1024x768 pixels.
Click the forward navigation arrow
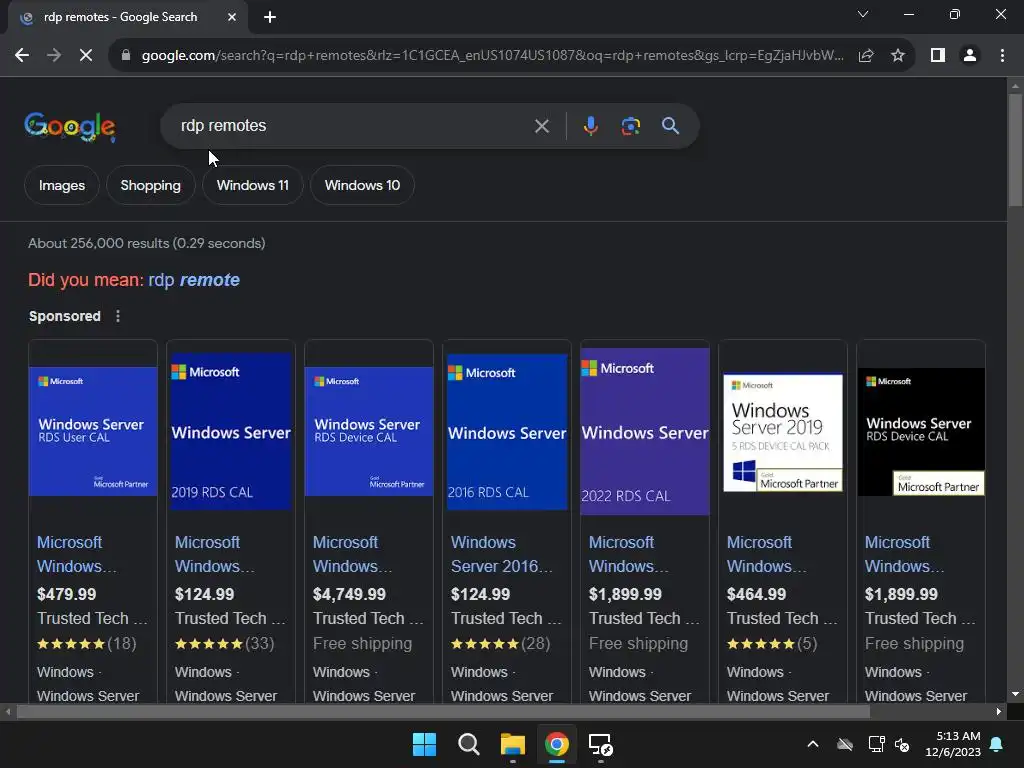click(54, 56)
